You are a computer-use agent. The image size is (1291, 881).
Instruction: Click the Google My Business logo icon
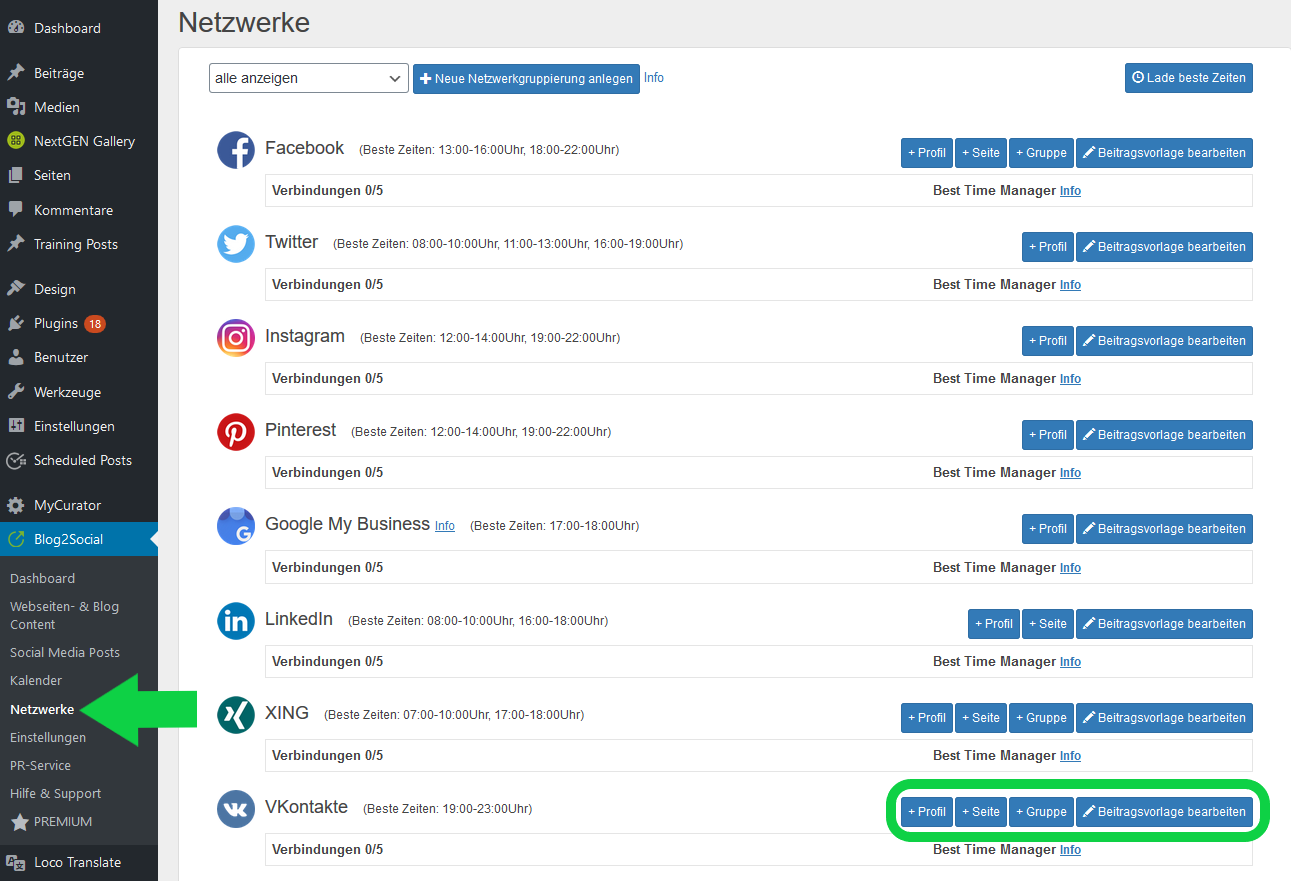click(x=236, y=526)
